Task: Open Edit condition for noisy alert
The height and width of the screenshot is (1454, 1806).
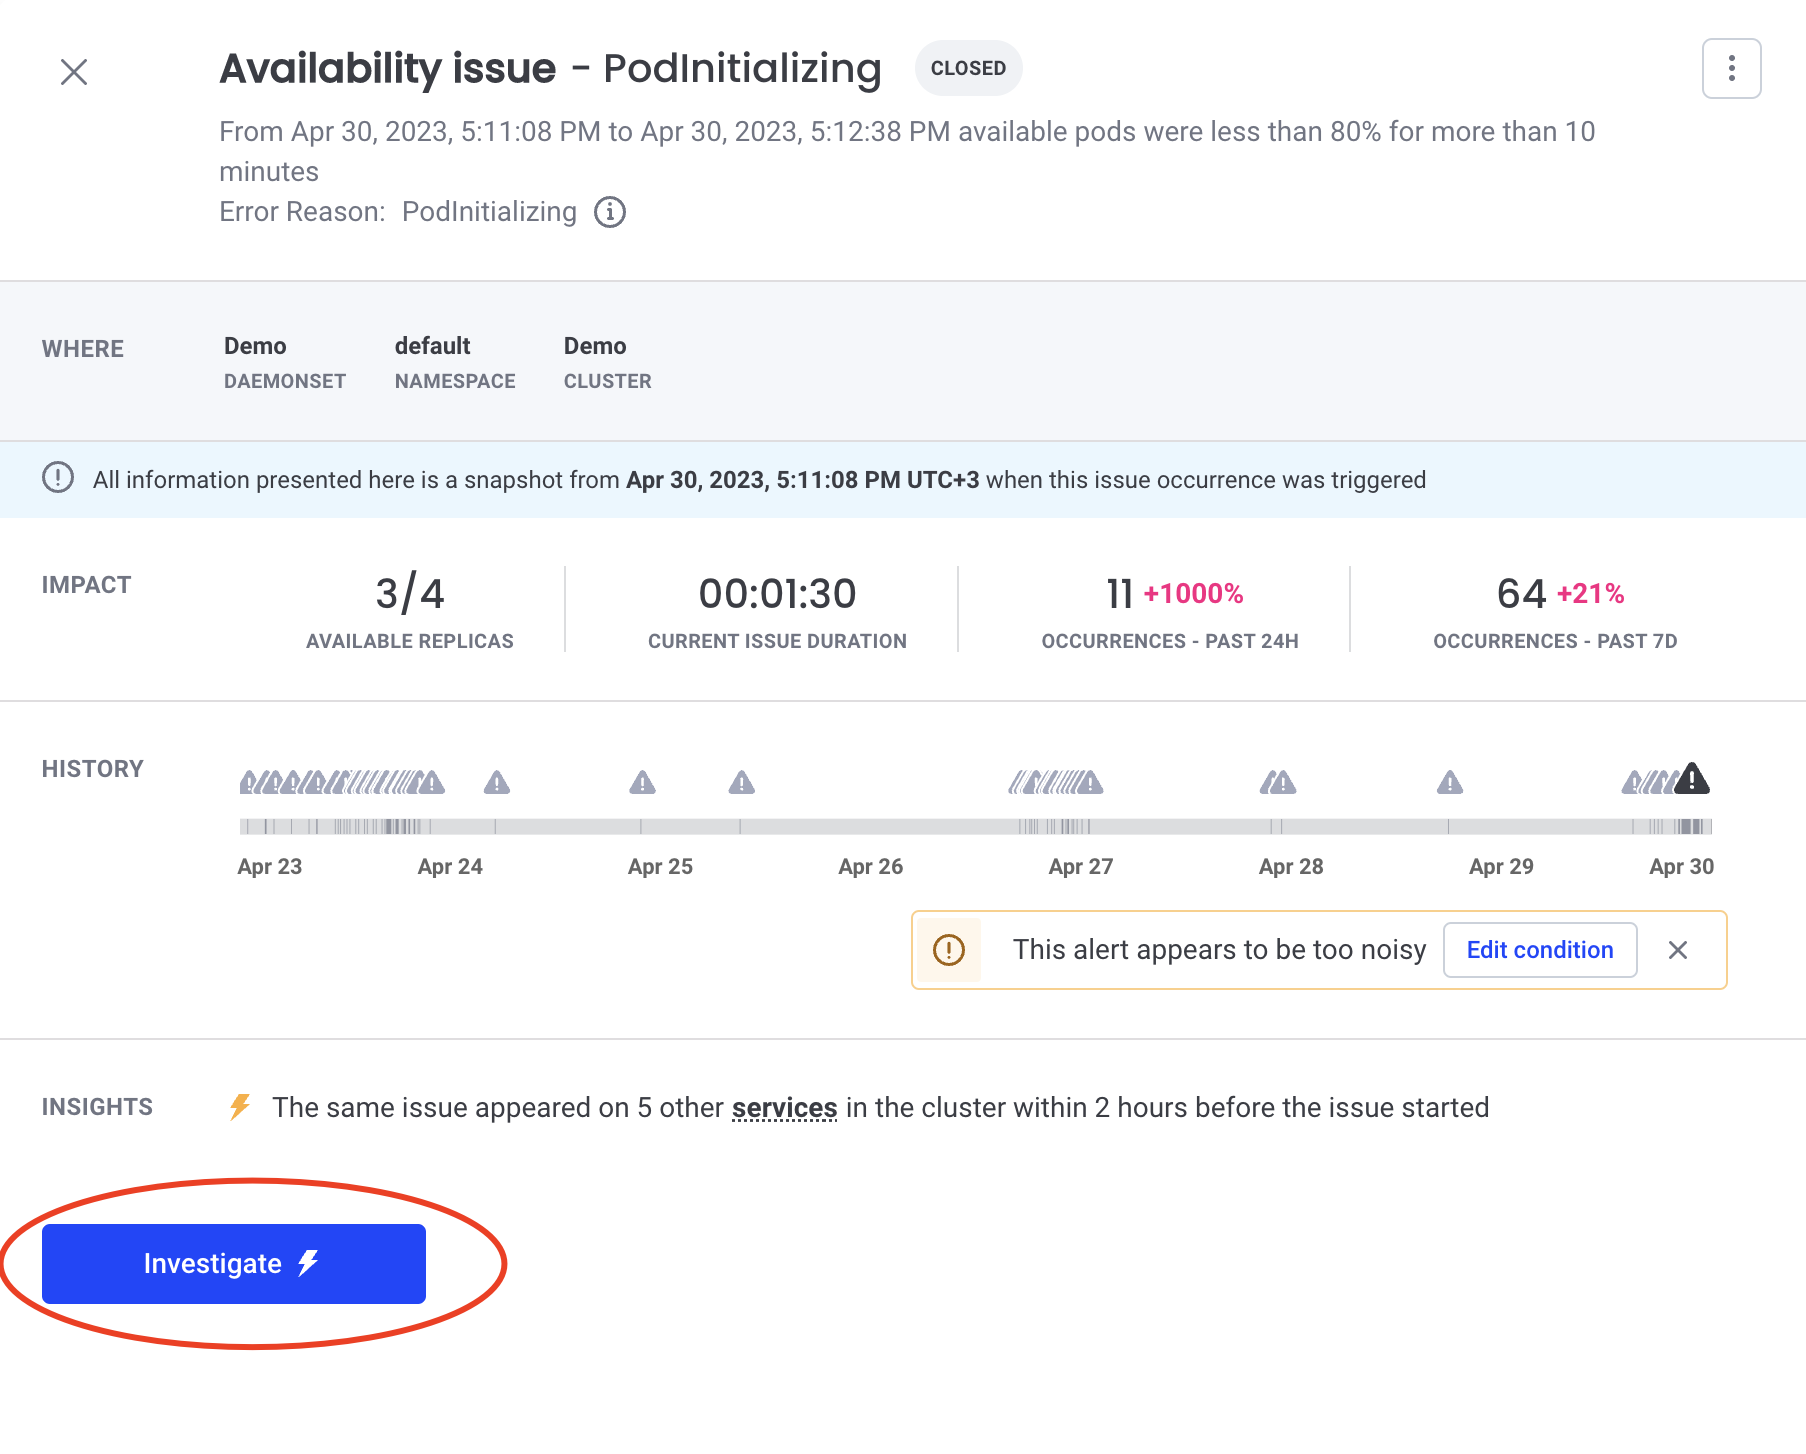Action: (1540, 950)
